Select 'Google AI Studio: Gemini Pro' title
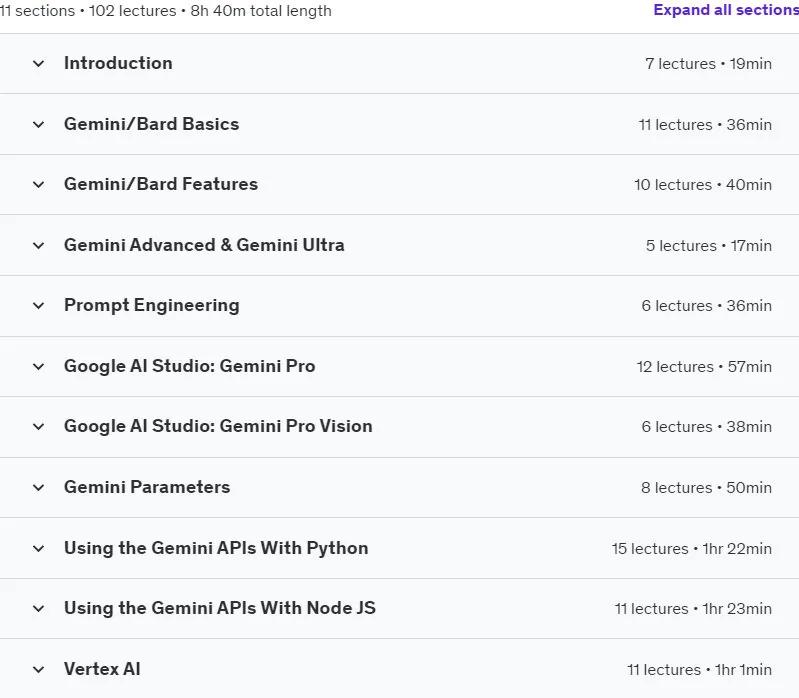Image resolution: width=799 pixels, height=698 pixels. coord(190,366)
